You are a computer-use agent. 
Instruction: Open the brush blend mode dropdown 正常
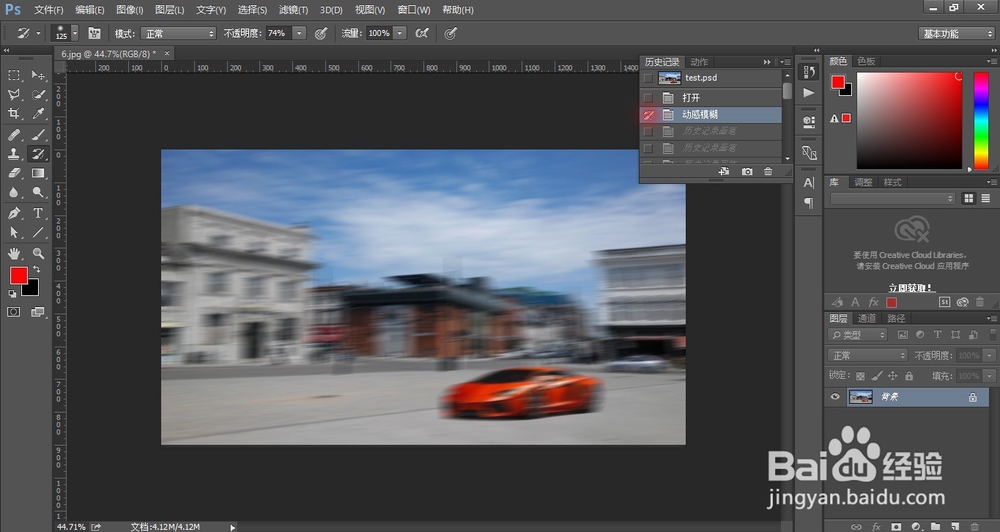pyautogui.click(x=178, y=33)
